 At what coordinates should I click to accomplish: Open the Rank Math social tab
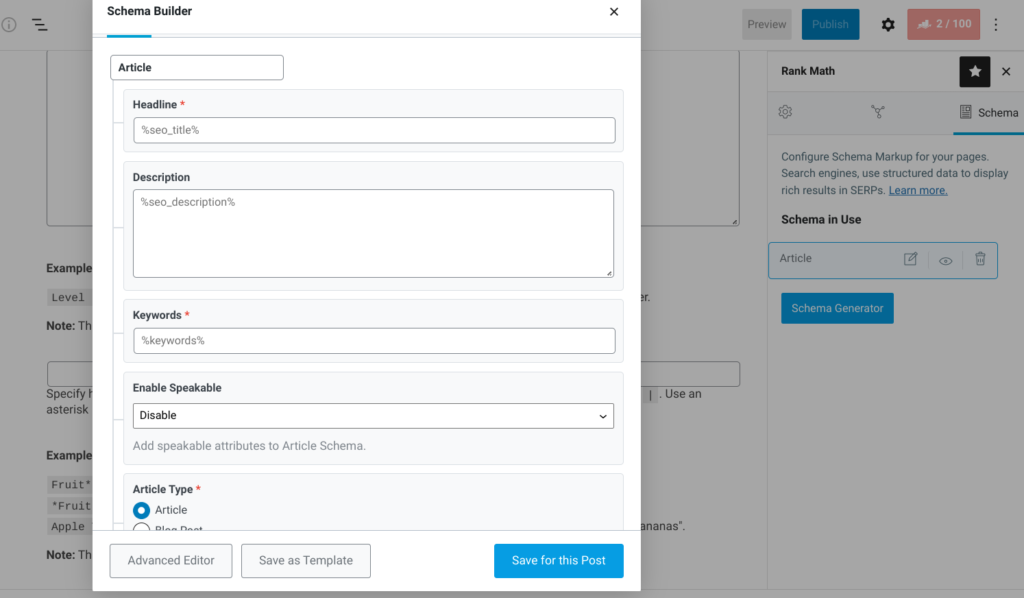click(878, 112)
